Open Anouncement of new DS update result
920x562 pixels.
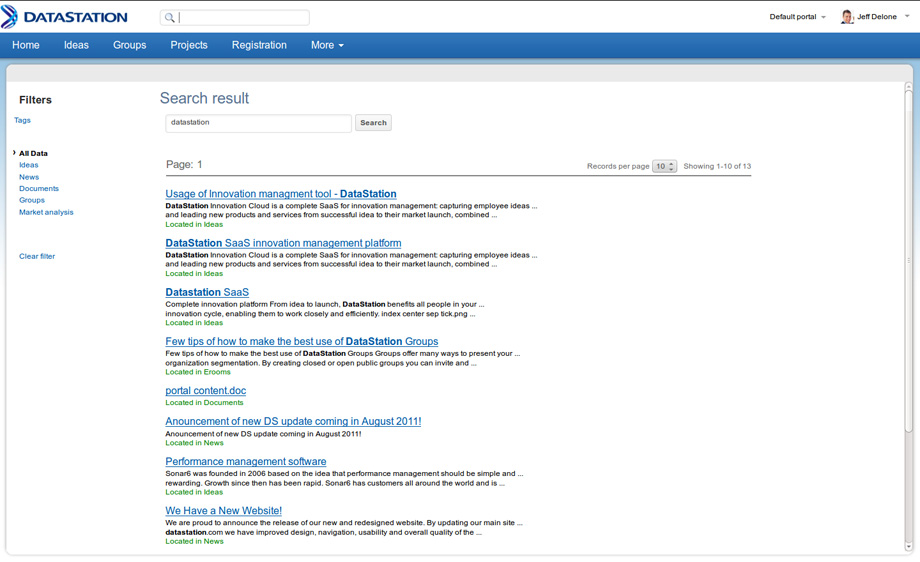[x=293, y=422]
